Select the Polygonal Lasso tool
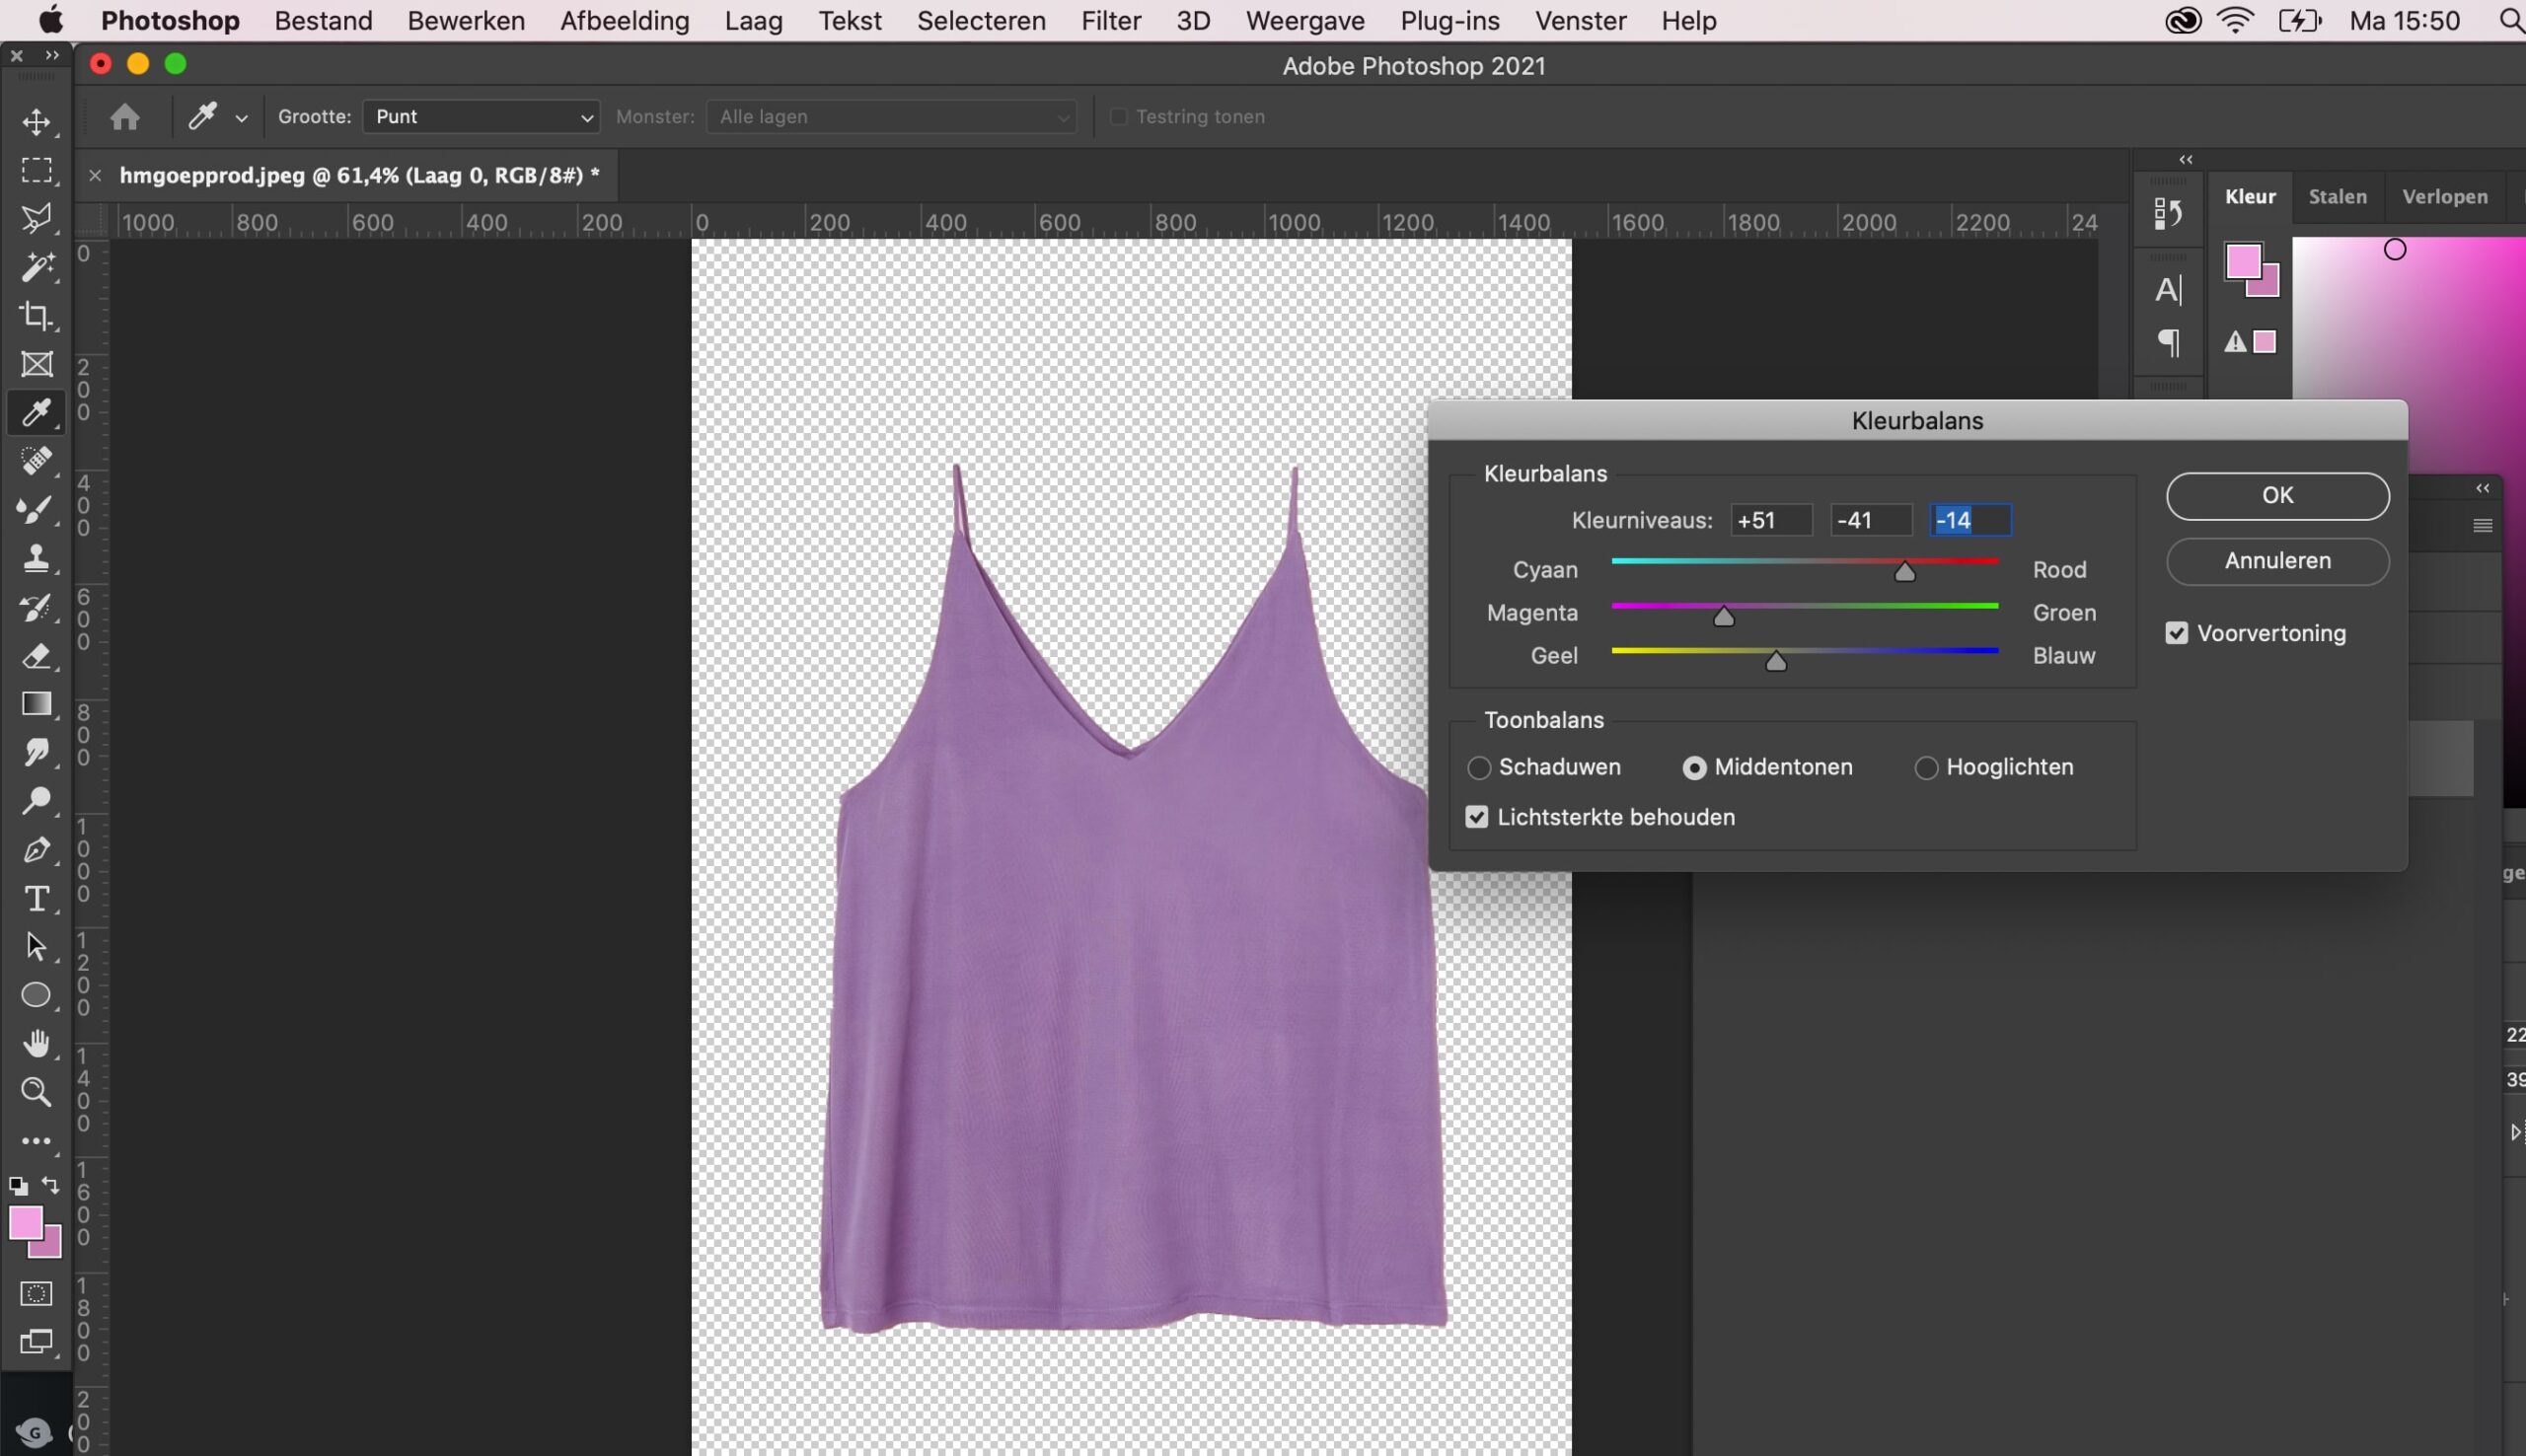This screenshot has width=2526, height=1456. coord(37,219)
